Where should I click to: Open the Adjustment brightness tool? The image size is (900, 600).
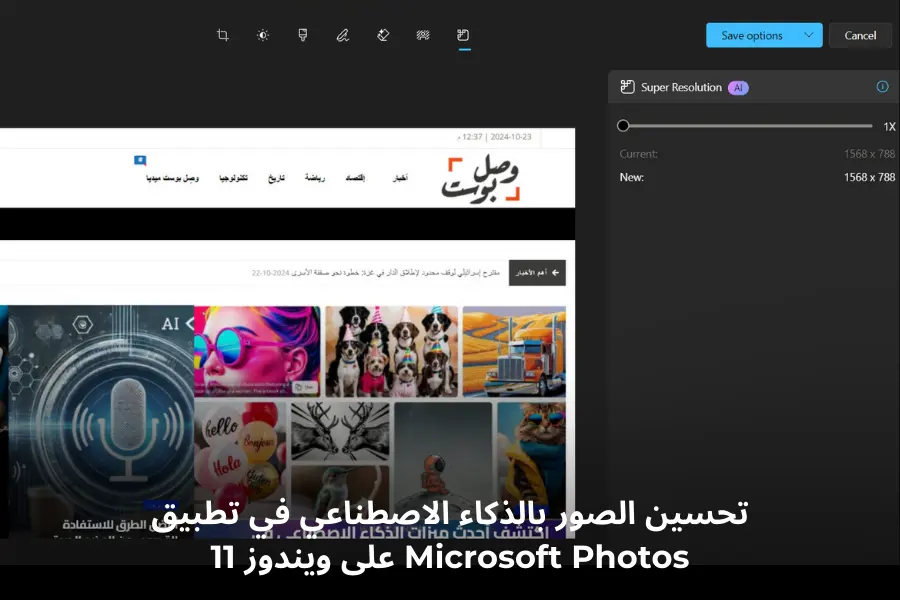click(263, 36)
